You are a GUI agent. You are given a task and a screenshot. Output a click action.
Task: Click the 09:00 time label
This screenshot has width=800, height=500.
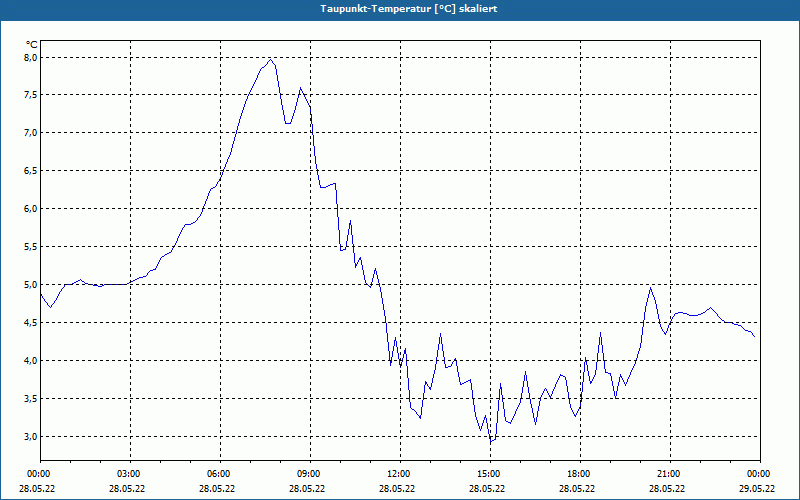click(x=310, y=474)
